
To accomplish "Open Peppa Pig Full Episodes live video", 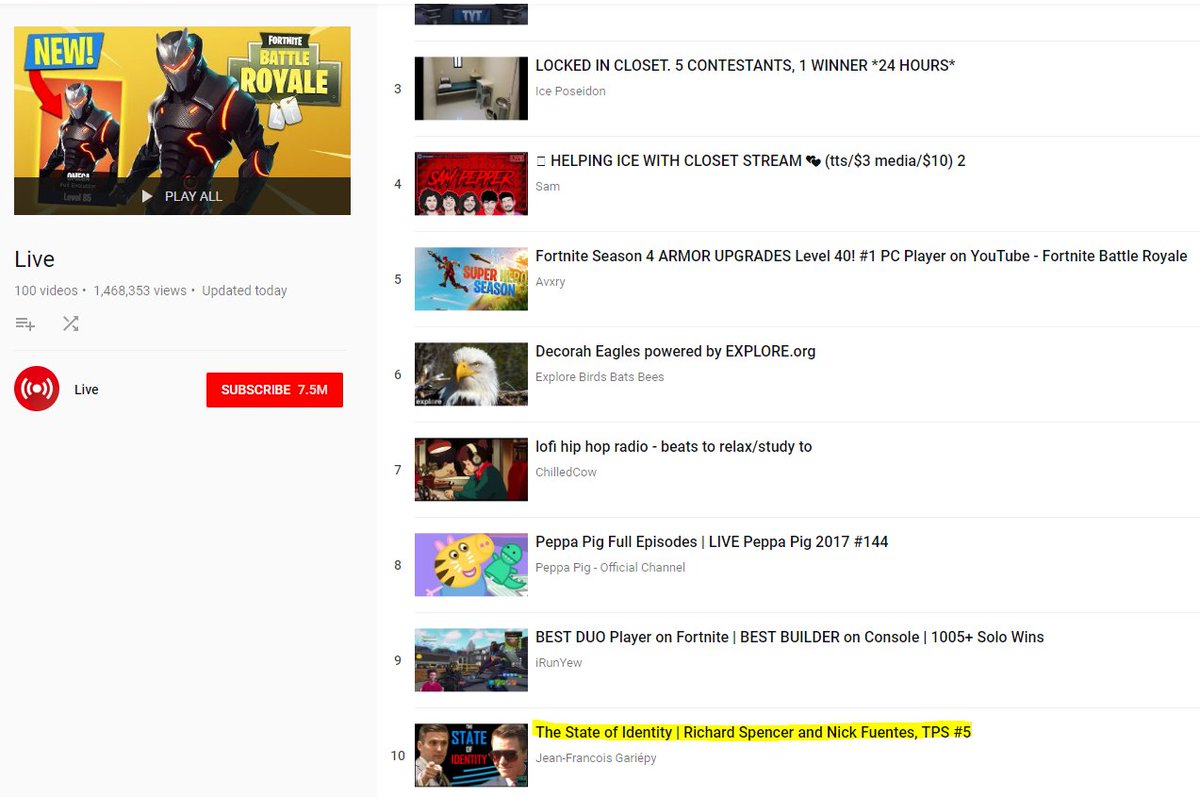I will pyautogui.click(x=712, y=542).
